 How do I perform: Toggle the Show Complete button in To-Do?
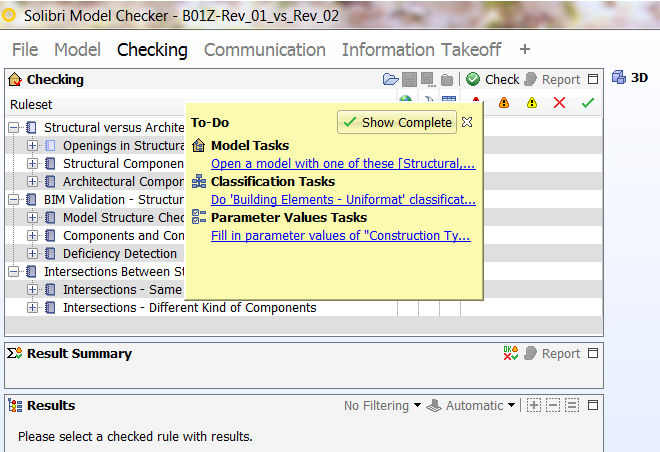point(397,122)
